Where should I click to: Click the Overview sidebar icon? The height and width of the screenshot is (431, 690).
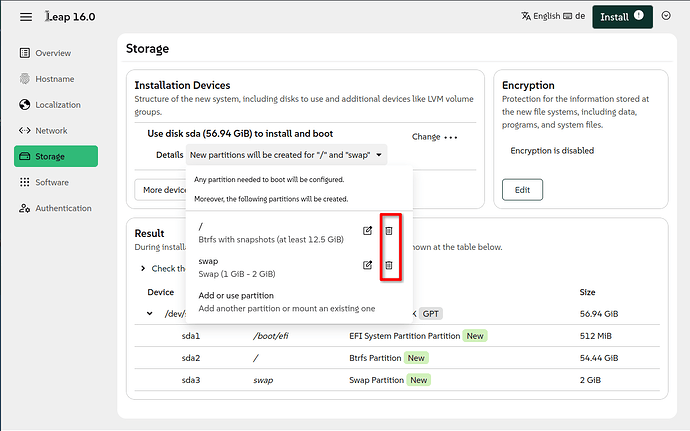tap(25, 53)
